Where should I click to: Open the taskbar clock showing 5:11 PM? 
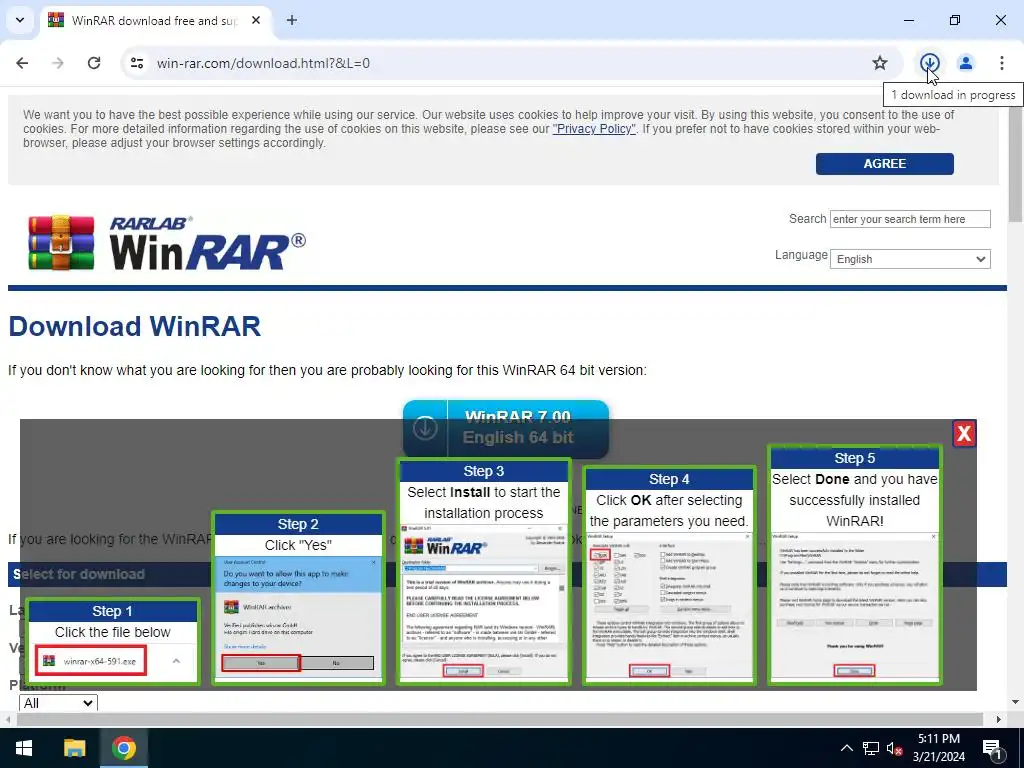[x=939, y=748]
